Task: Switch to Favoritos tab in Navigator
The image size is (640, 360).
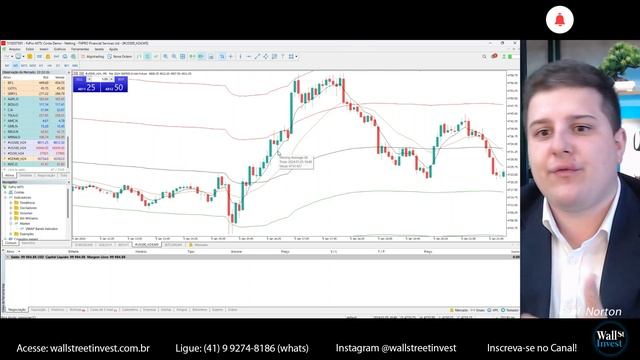Action: point(28,243)
